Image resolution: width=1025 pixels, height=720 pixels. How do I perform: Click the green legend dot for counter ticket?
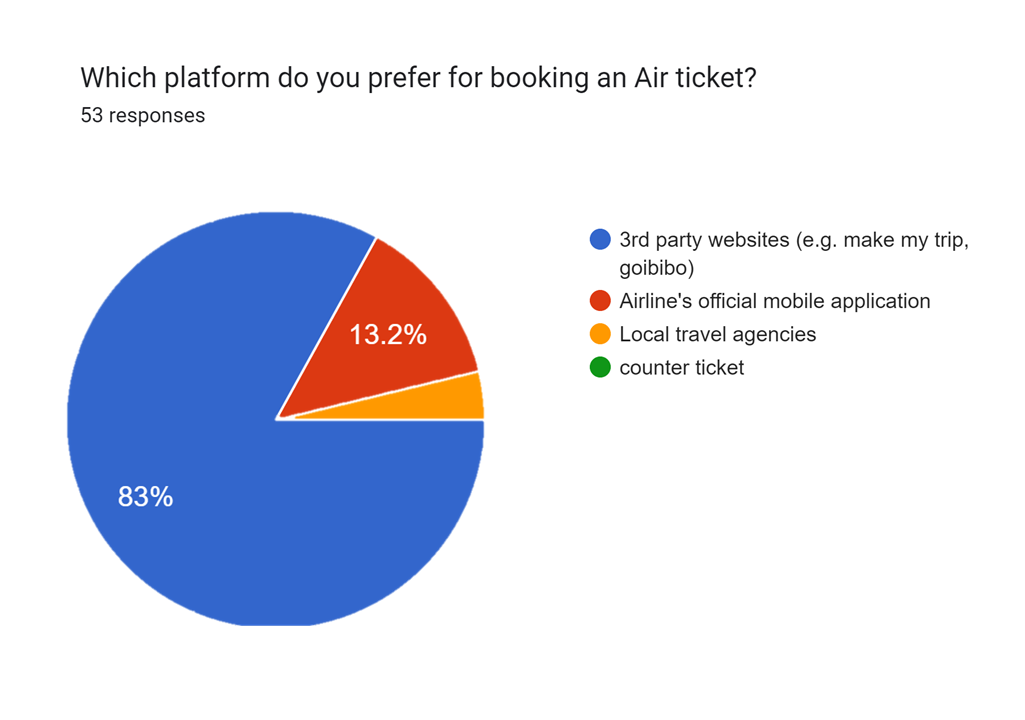pos(600,368)
